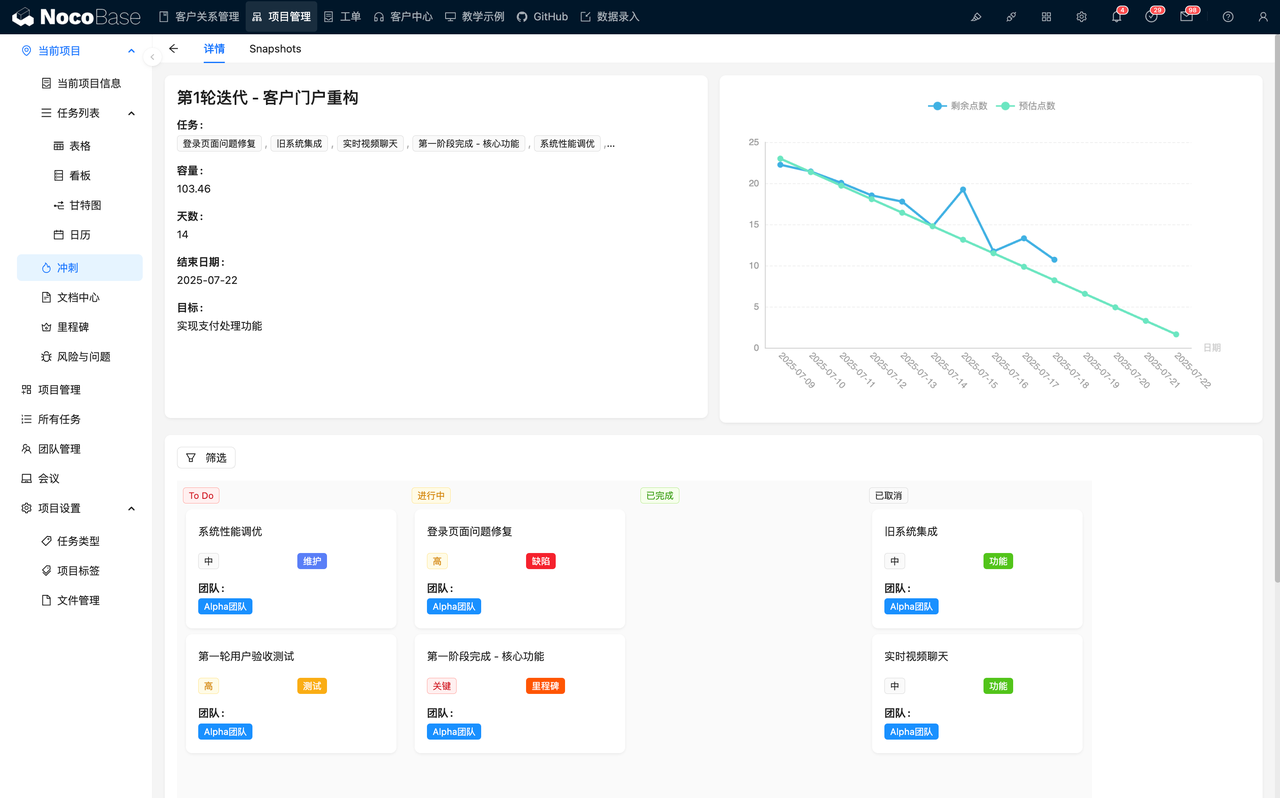Click the 已完成 column header
The width and height of the screenshot is (1280, 798).
coord(660,495)
